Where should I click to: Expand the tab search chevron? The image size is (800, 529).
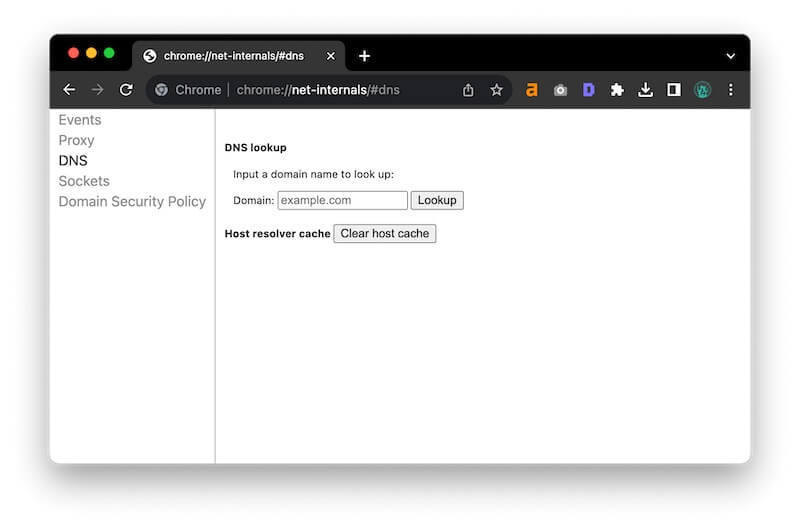pos(731,56)
